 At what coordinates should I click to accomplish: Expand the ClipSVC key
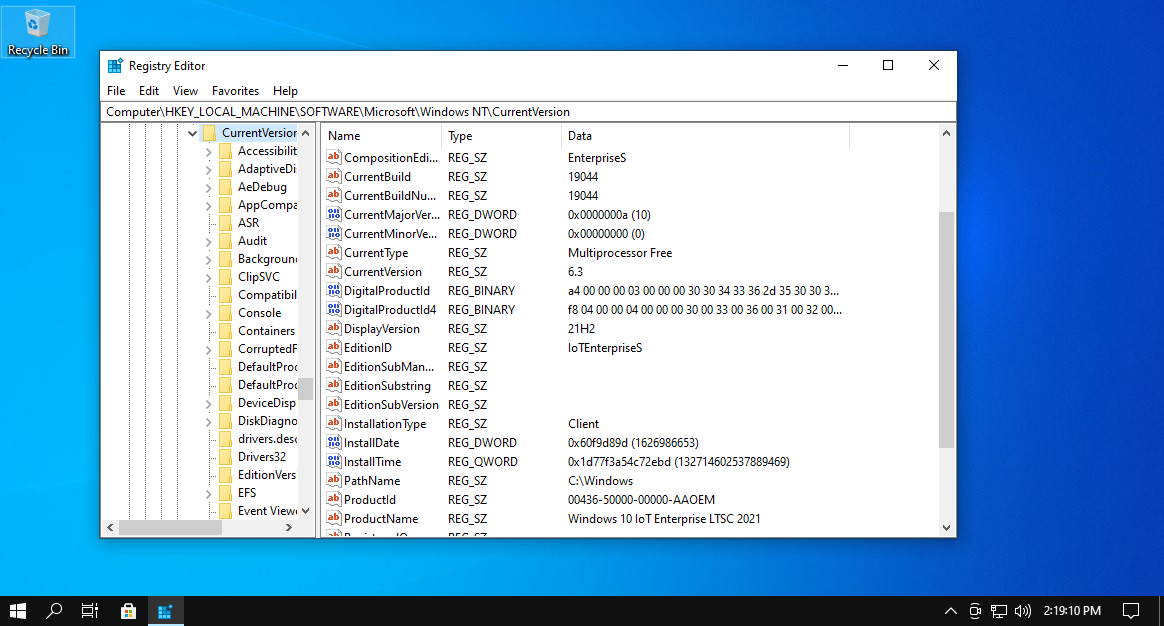click(209, 277)
